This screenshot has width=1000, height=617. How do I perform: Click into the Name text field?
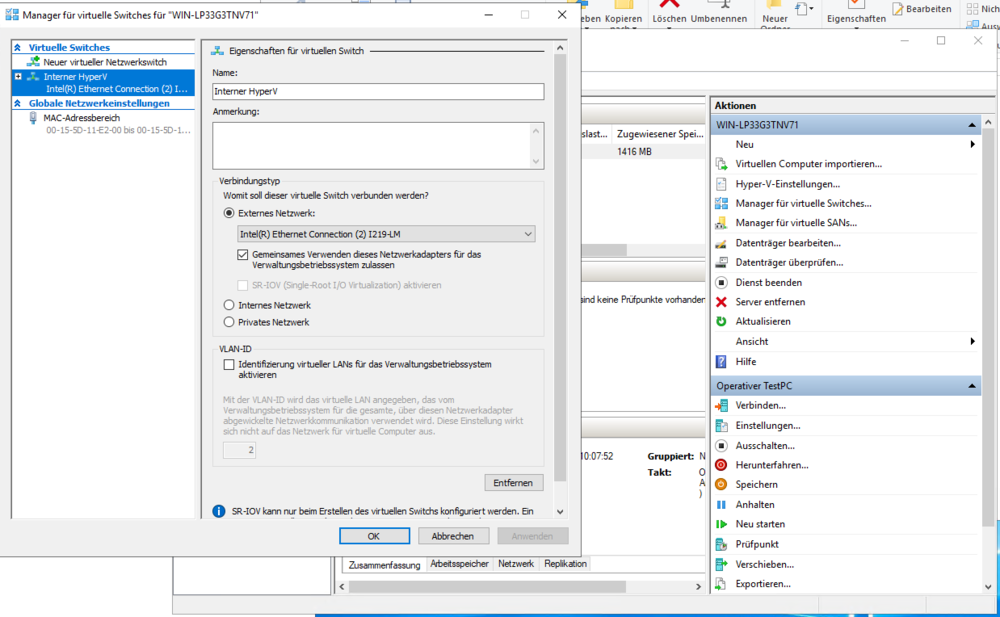point(378,91)
